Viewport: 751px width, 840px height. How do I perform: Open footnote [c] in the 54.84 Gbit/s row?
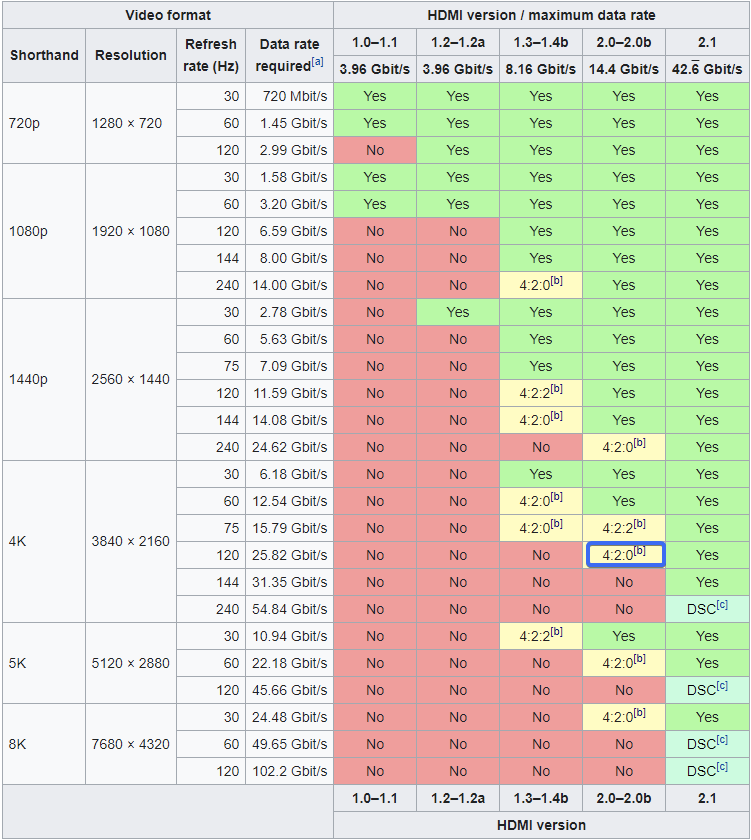[x=722, y=605]
